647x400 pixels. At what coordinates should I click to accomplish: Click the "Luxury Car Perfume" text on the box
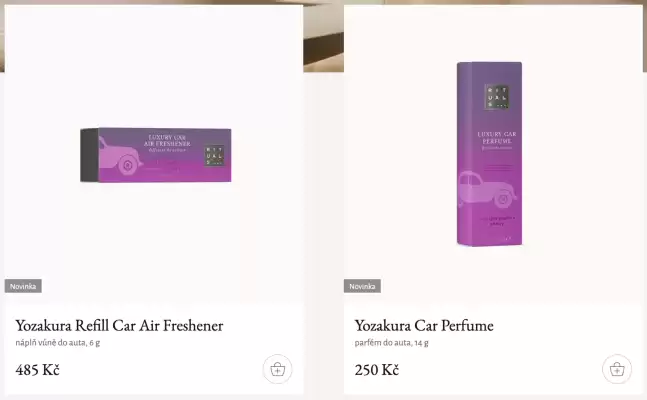coord(497,137)
